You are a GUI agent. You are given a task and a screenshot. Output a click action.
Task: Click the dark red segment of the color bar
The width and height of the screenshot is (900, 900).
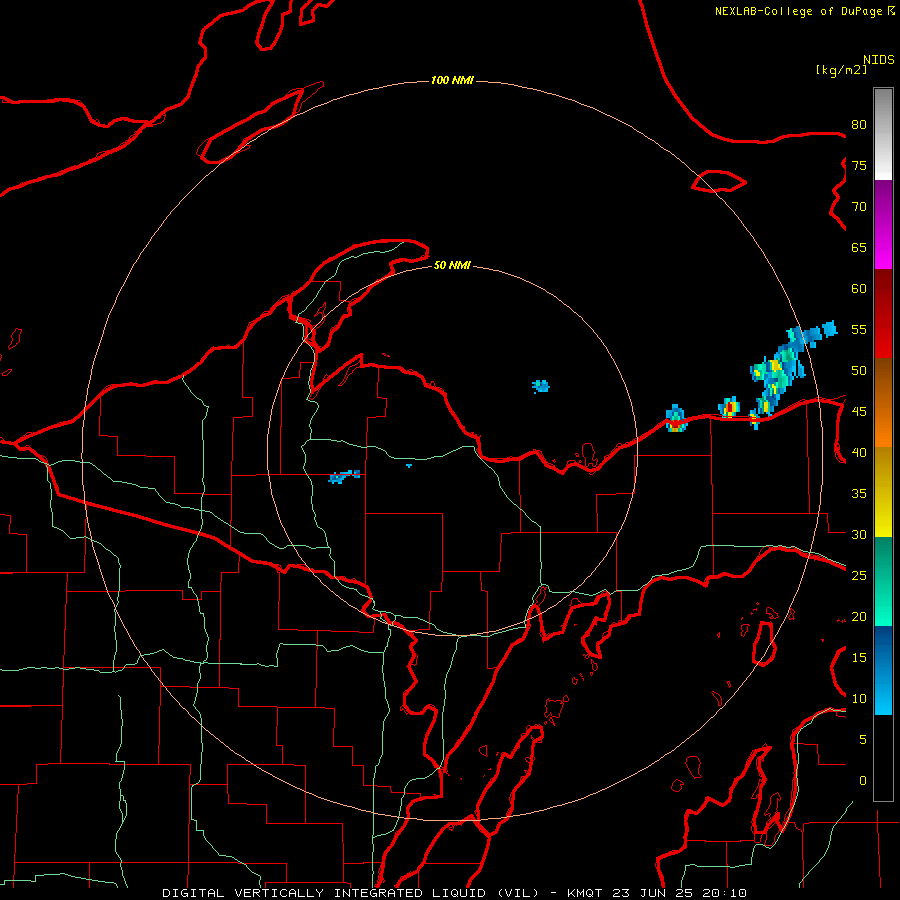[x=883, y=313]
